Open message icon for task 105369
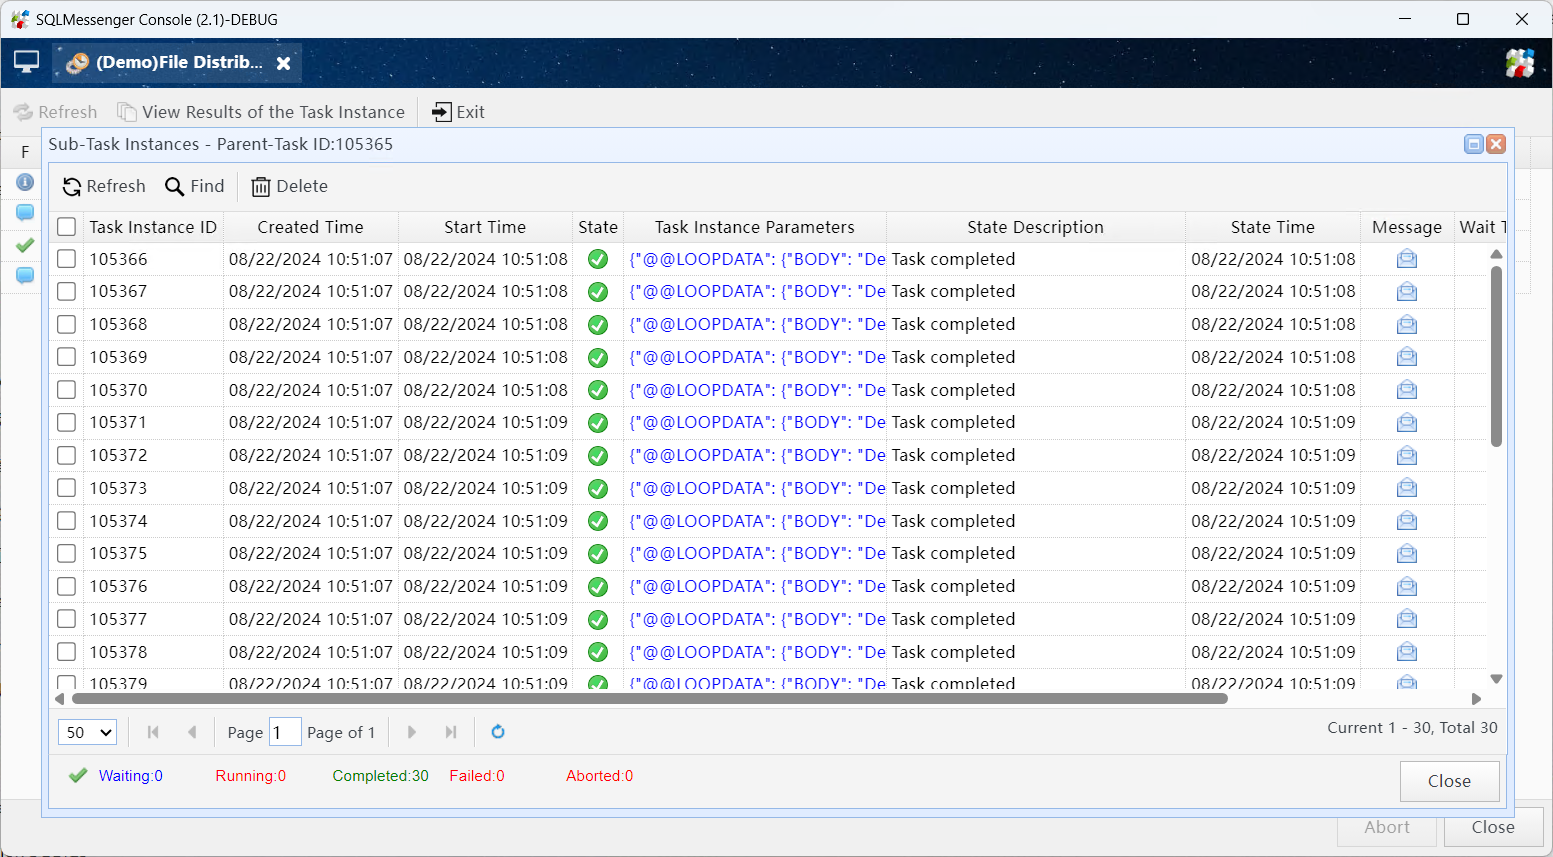 (1407, 357)
